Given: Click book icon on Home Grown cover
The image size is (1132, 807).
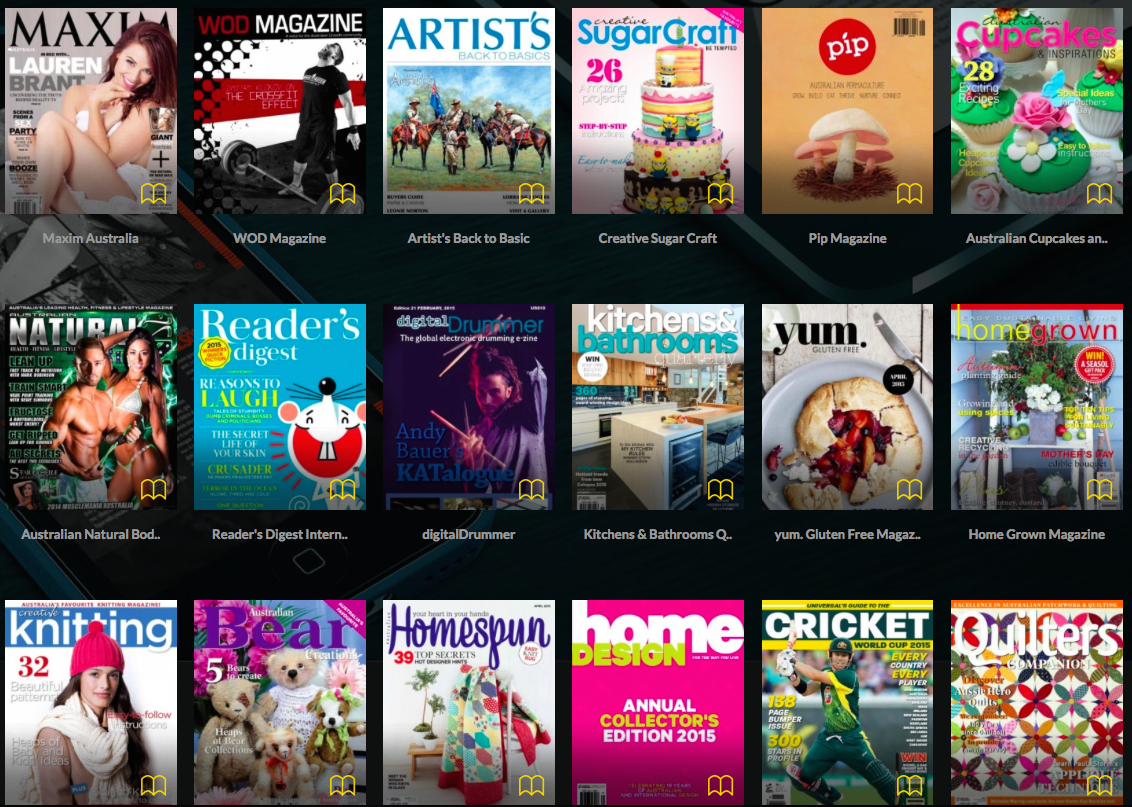Looking at the screenshot, I should (1099, 490).
